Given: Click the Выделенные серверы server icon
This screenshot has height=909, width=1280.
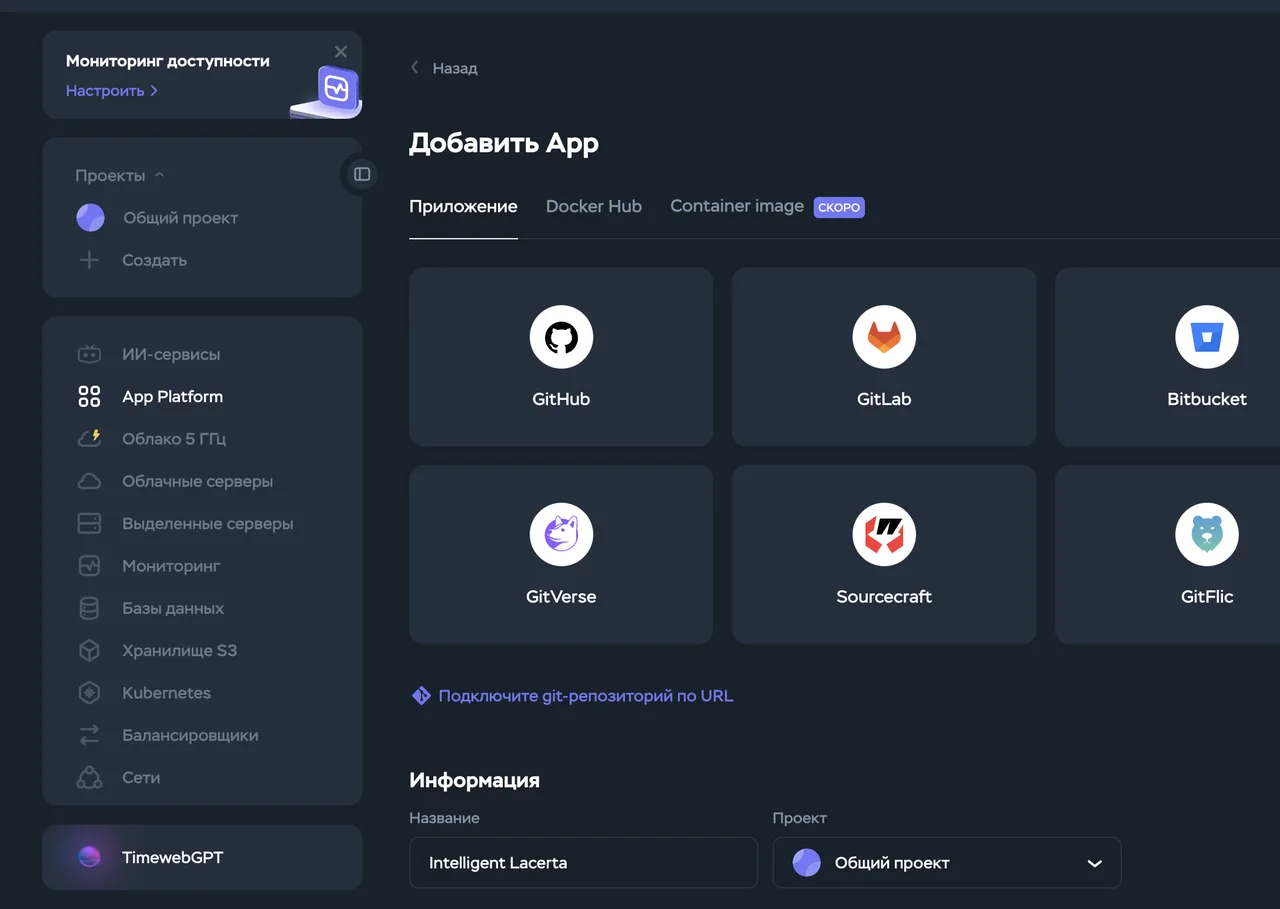Looking at the screenshot, I should [89, 524].
